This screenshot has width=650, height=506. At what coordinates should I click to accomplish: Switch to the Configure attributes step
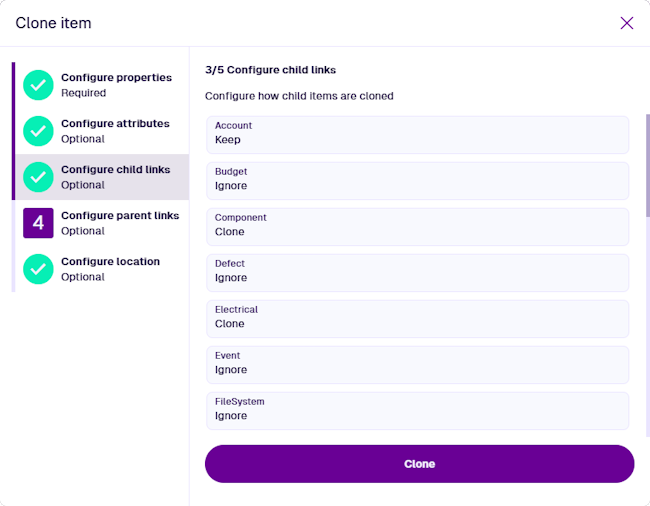click(115, 131)
